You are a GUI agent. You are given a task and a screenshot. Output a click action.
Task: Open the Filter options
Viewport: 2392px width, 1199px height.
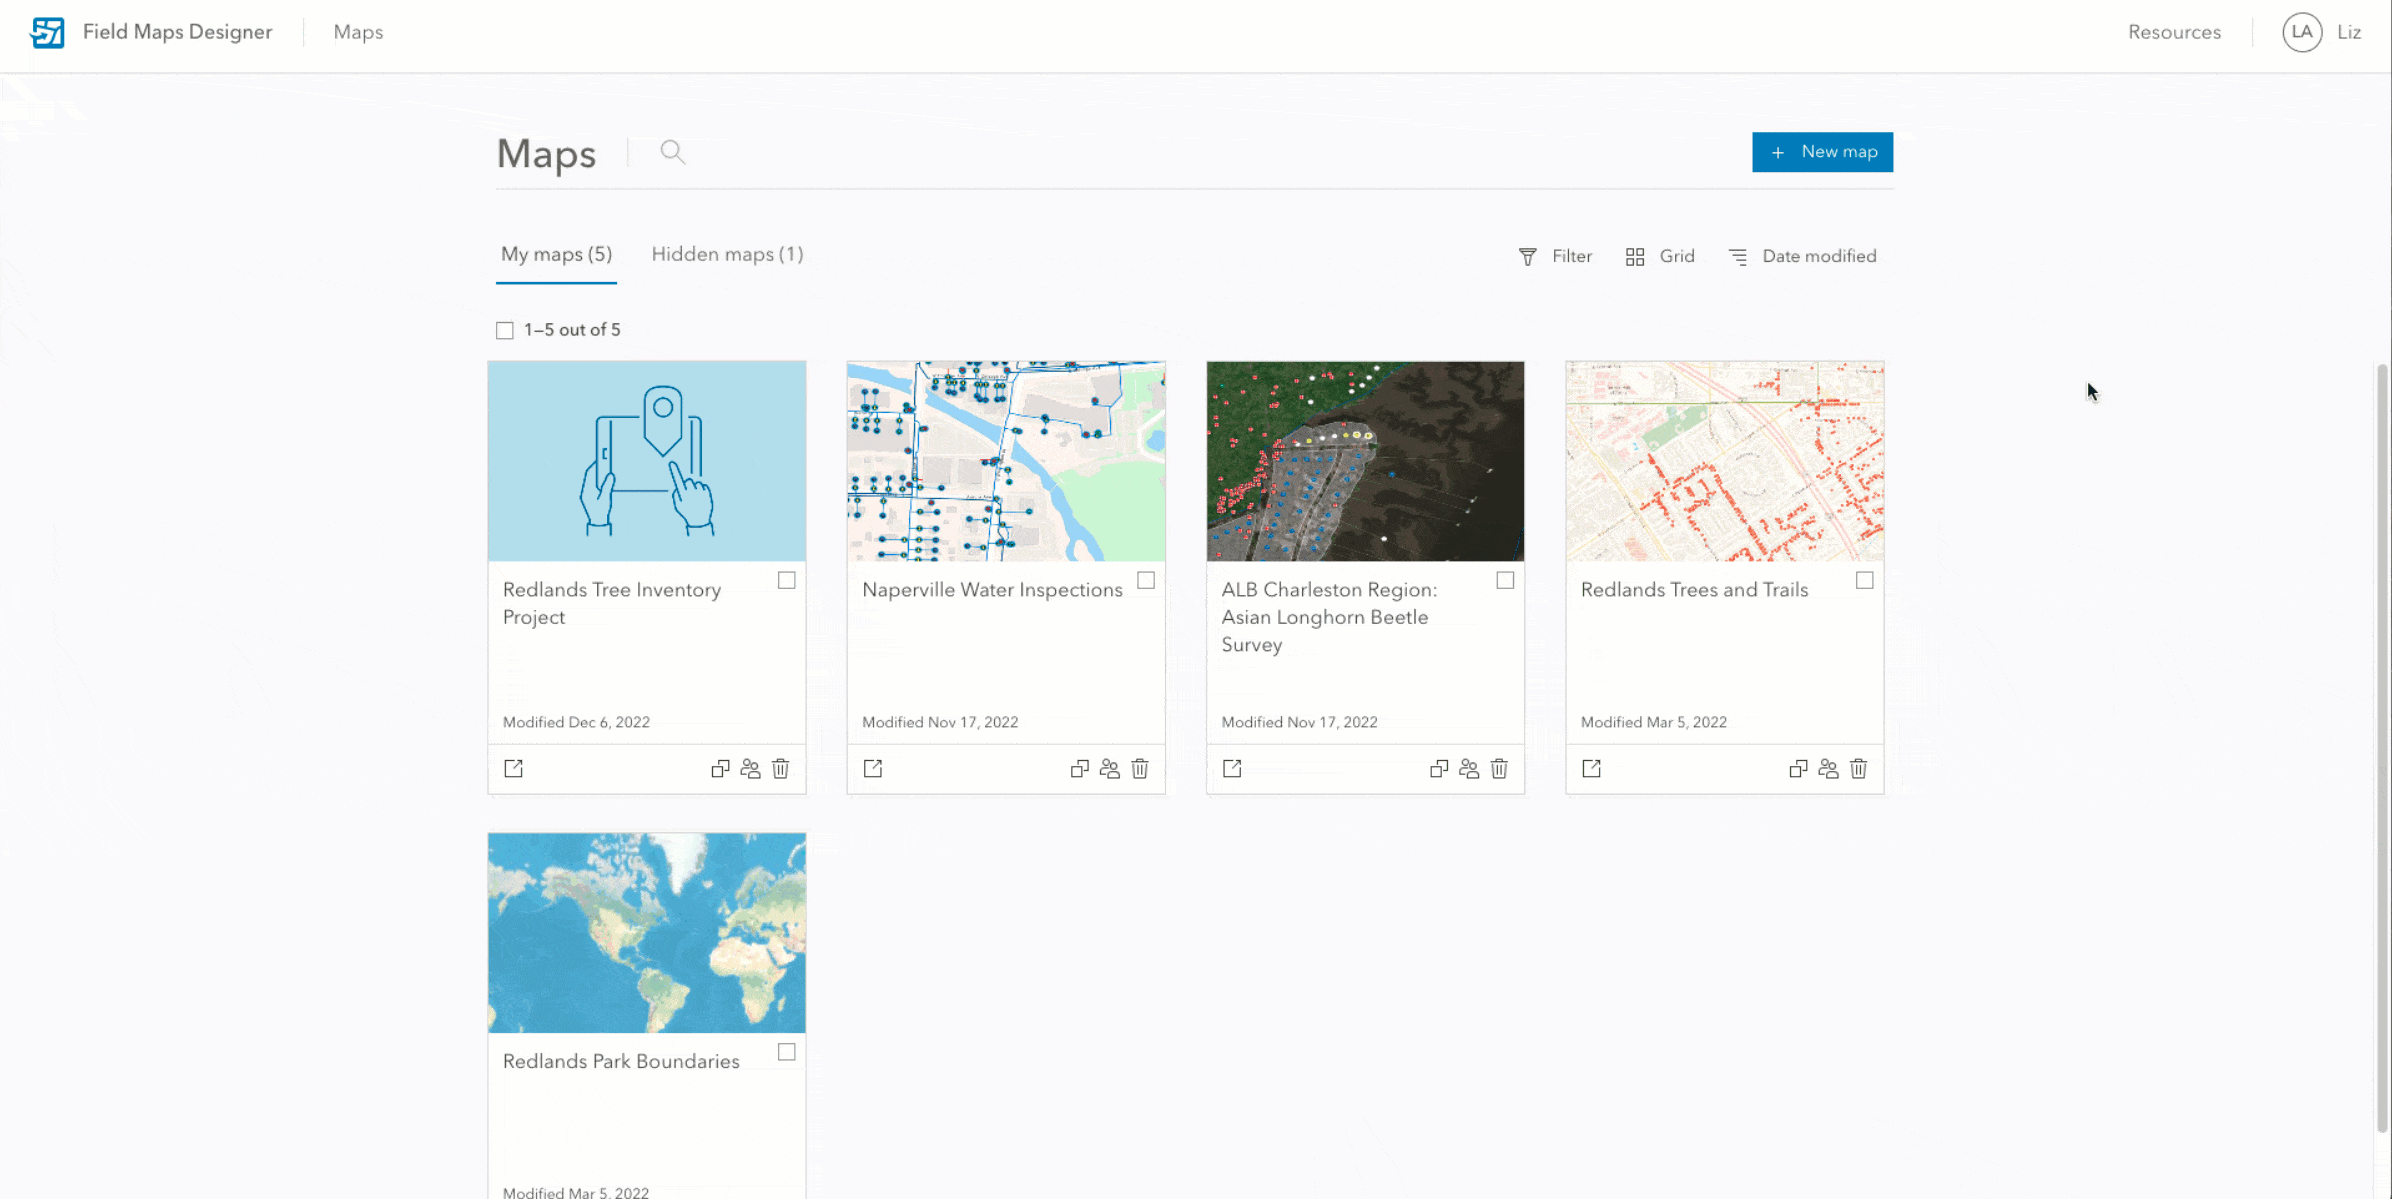point(1555,256)
